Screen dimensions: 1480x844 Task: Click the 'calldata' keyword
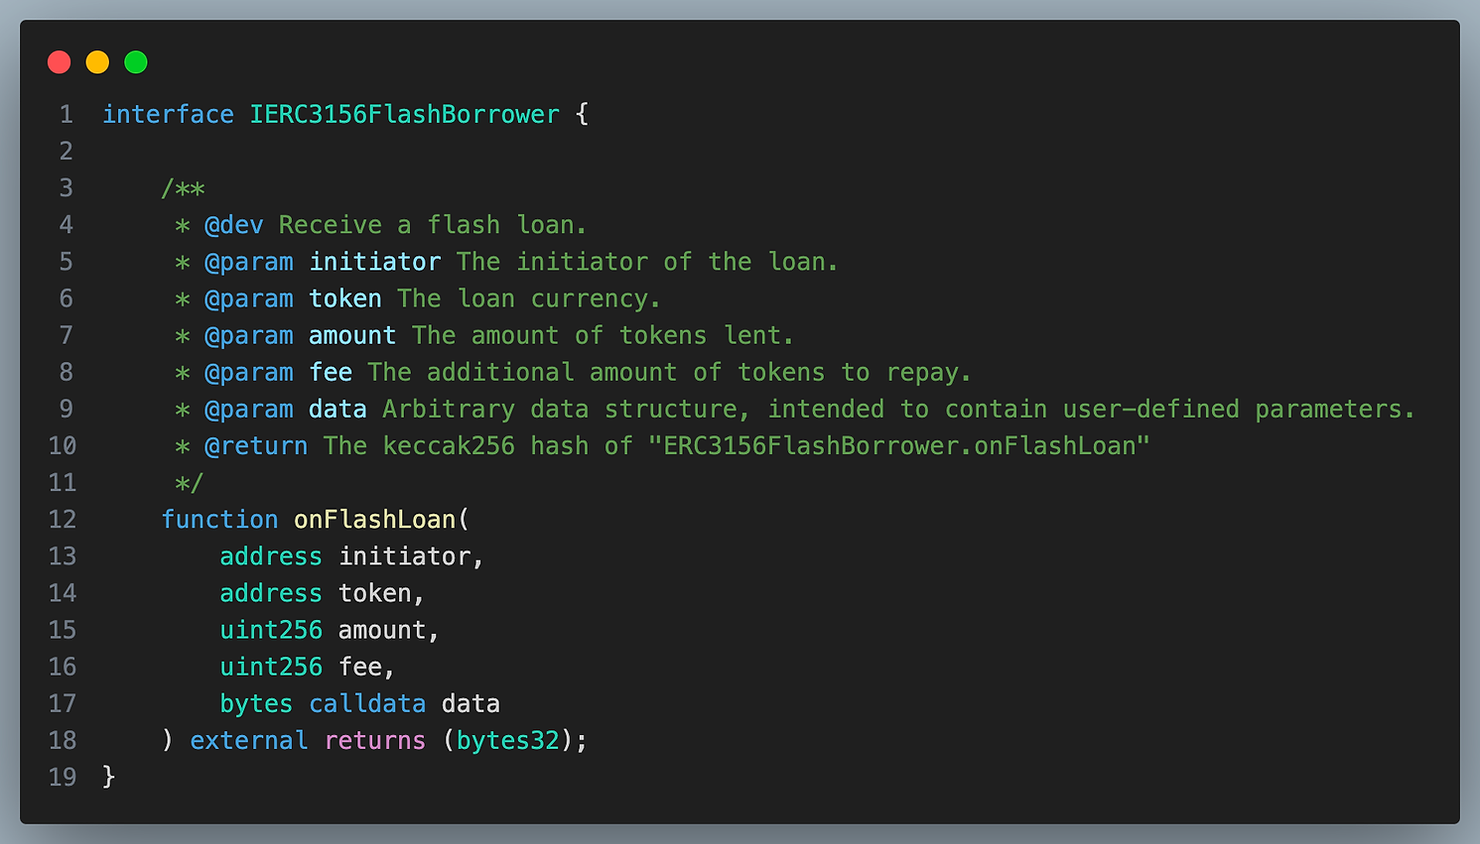[367, 704]
